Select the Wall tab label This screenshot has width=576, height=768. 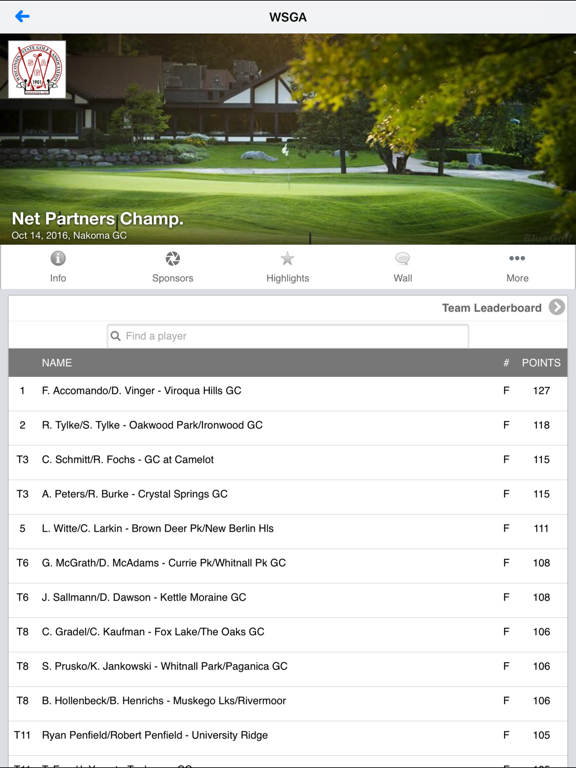403,278
